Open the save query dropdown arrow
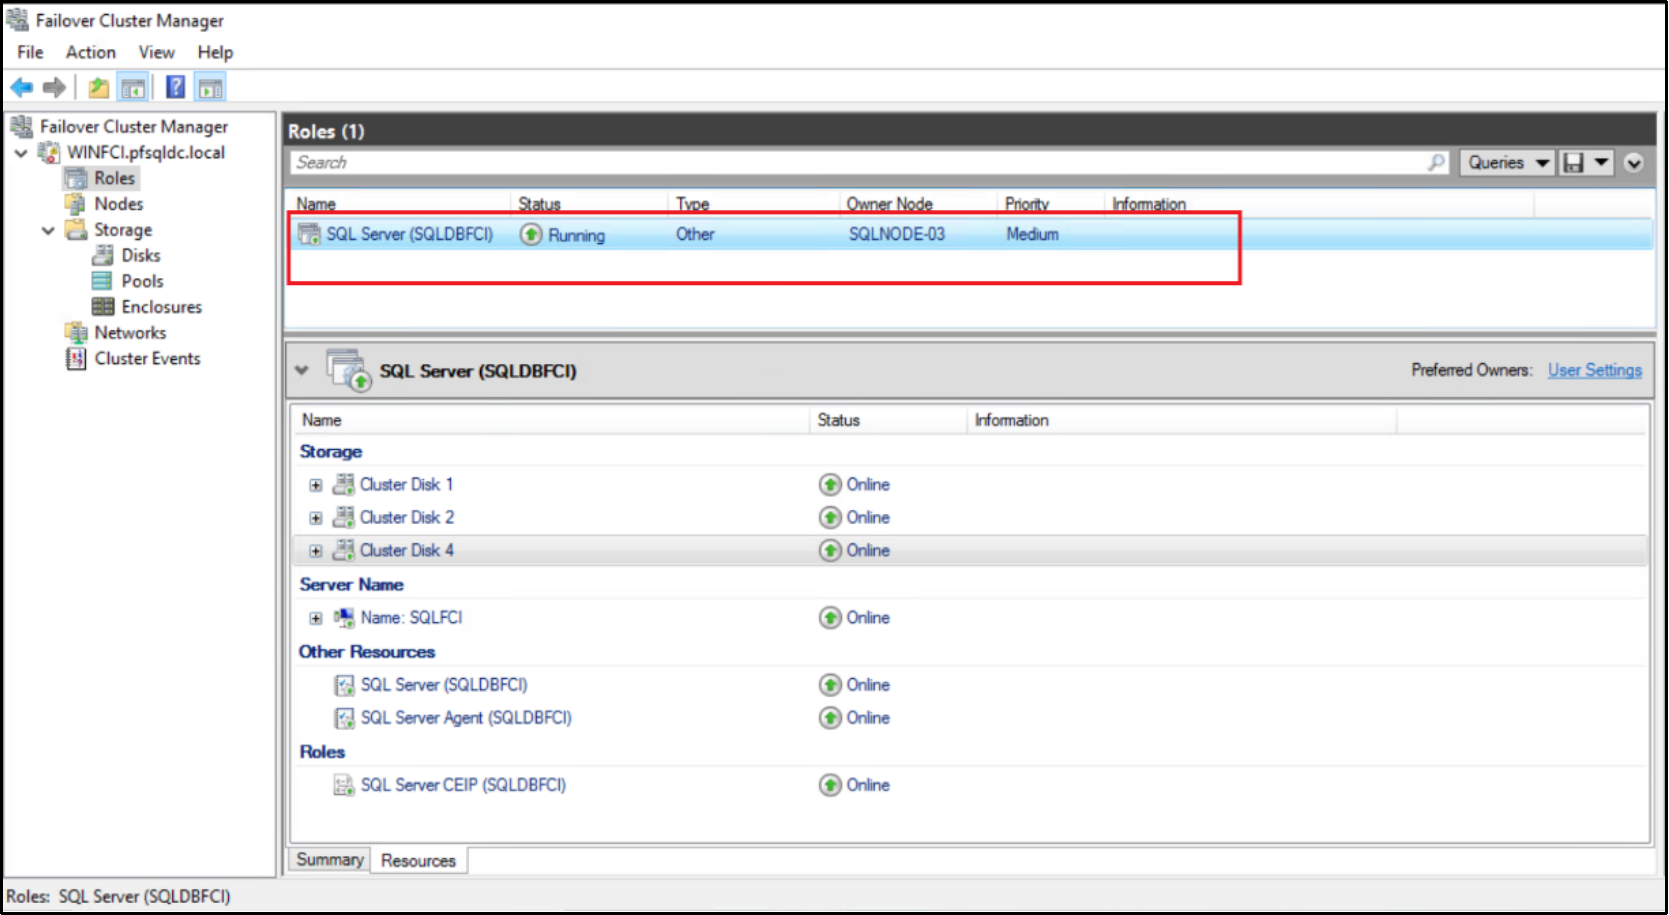The image size is (1669, 915). [1601, 163]
